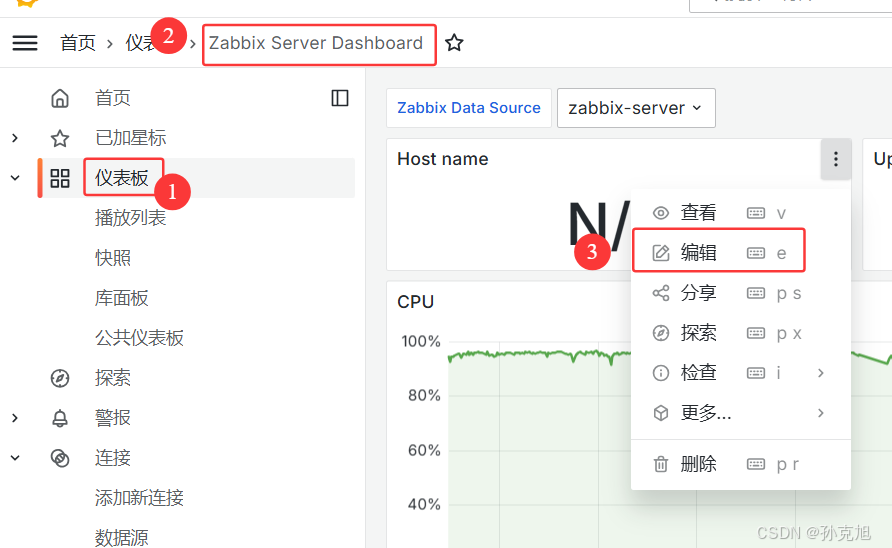Click the alerting bell icon

pyautogui.click(x=60, y=418)
